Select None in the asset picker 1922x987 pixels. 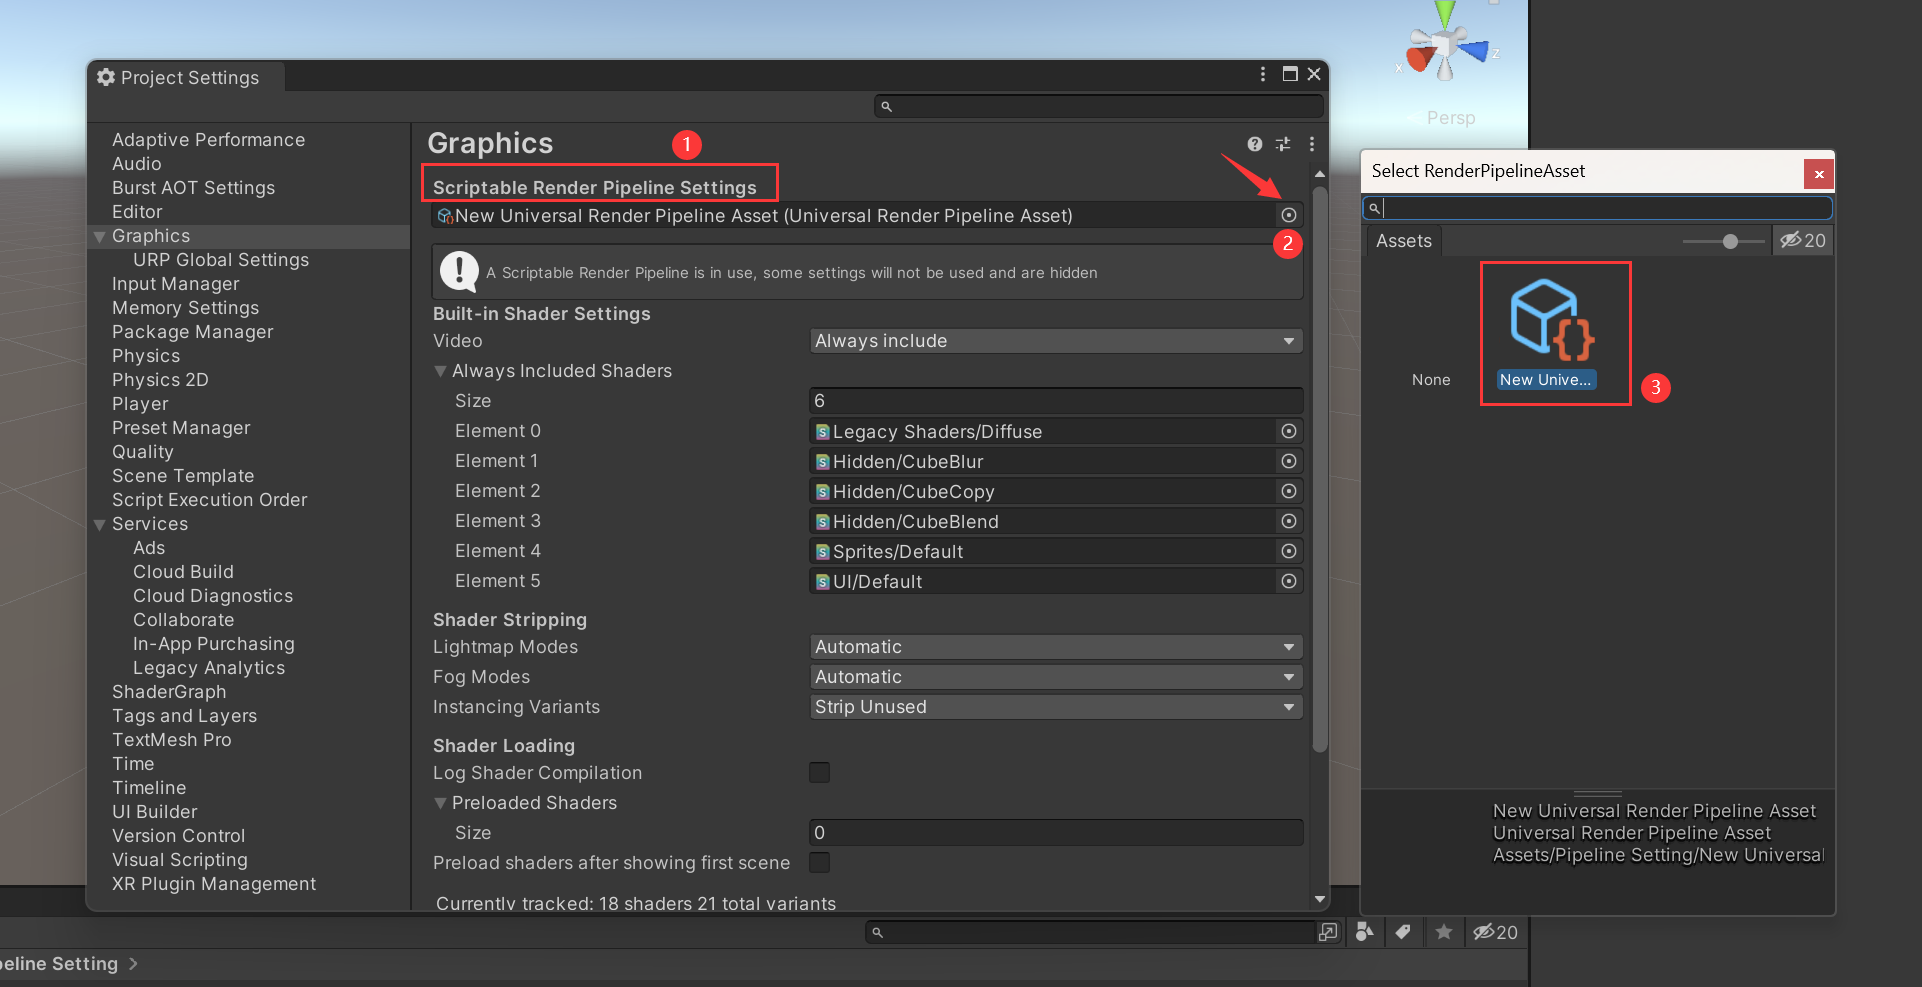1431,380
